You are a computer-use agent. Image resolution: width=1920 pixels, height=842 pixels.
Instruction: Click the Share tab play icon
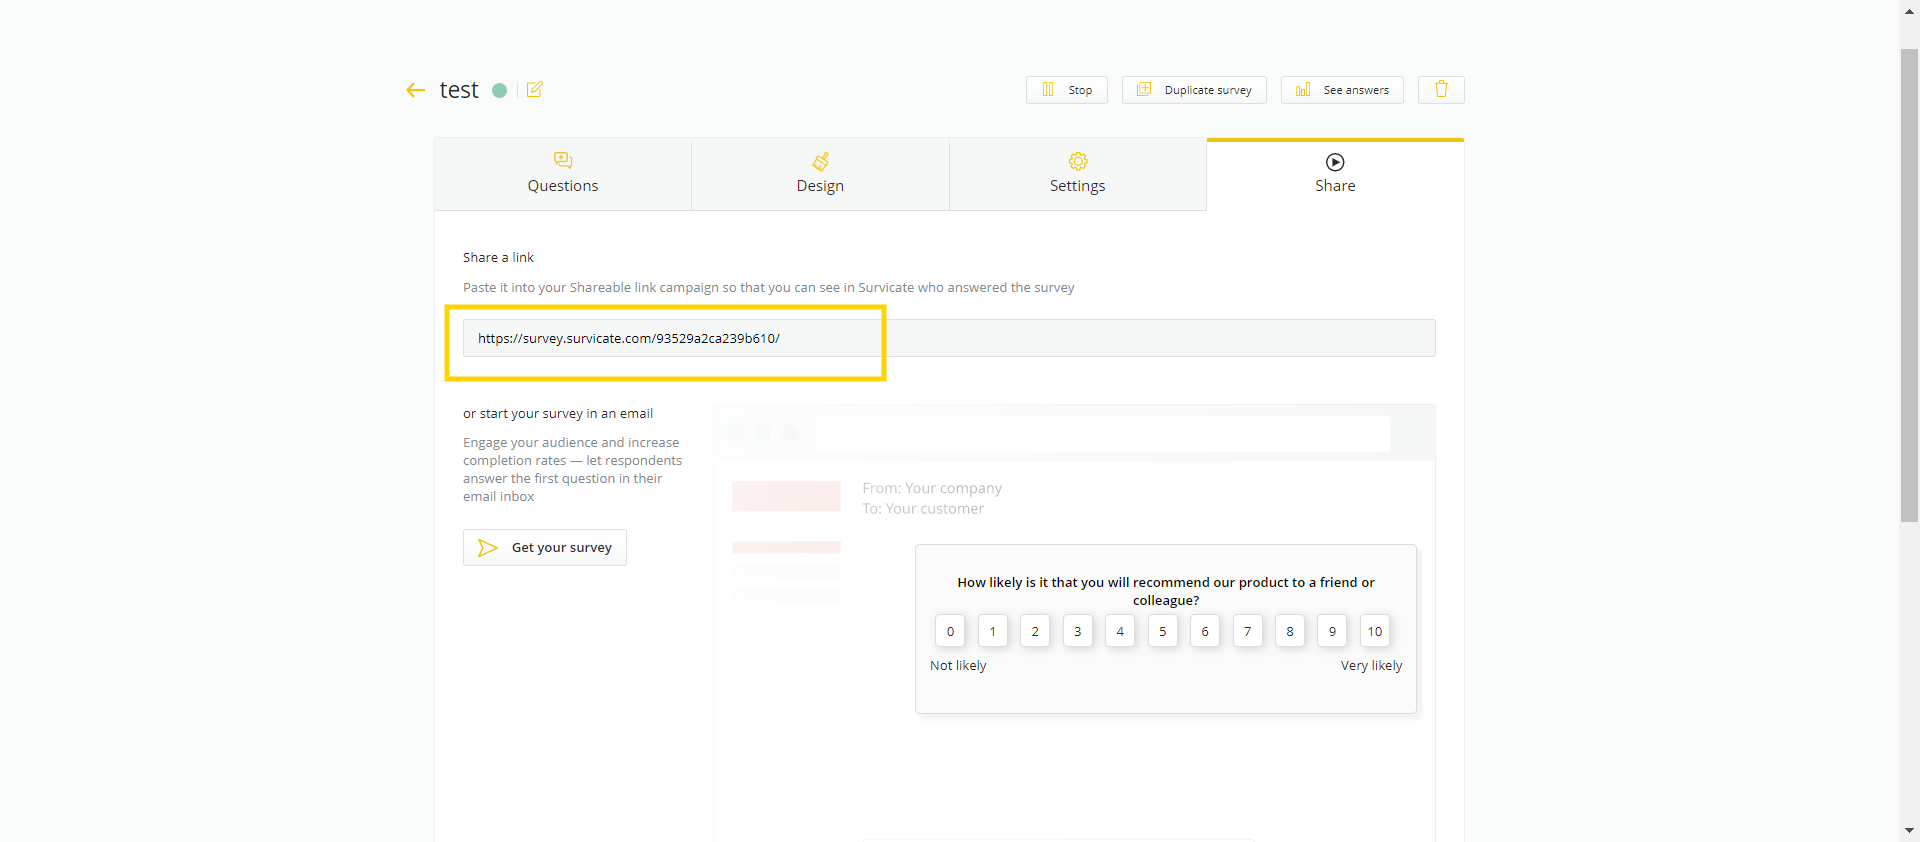coord(1335,162)
